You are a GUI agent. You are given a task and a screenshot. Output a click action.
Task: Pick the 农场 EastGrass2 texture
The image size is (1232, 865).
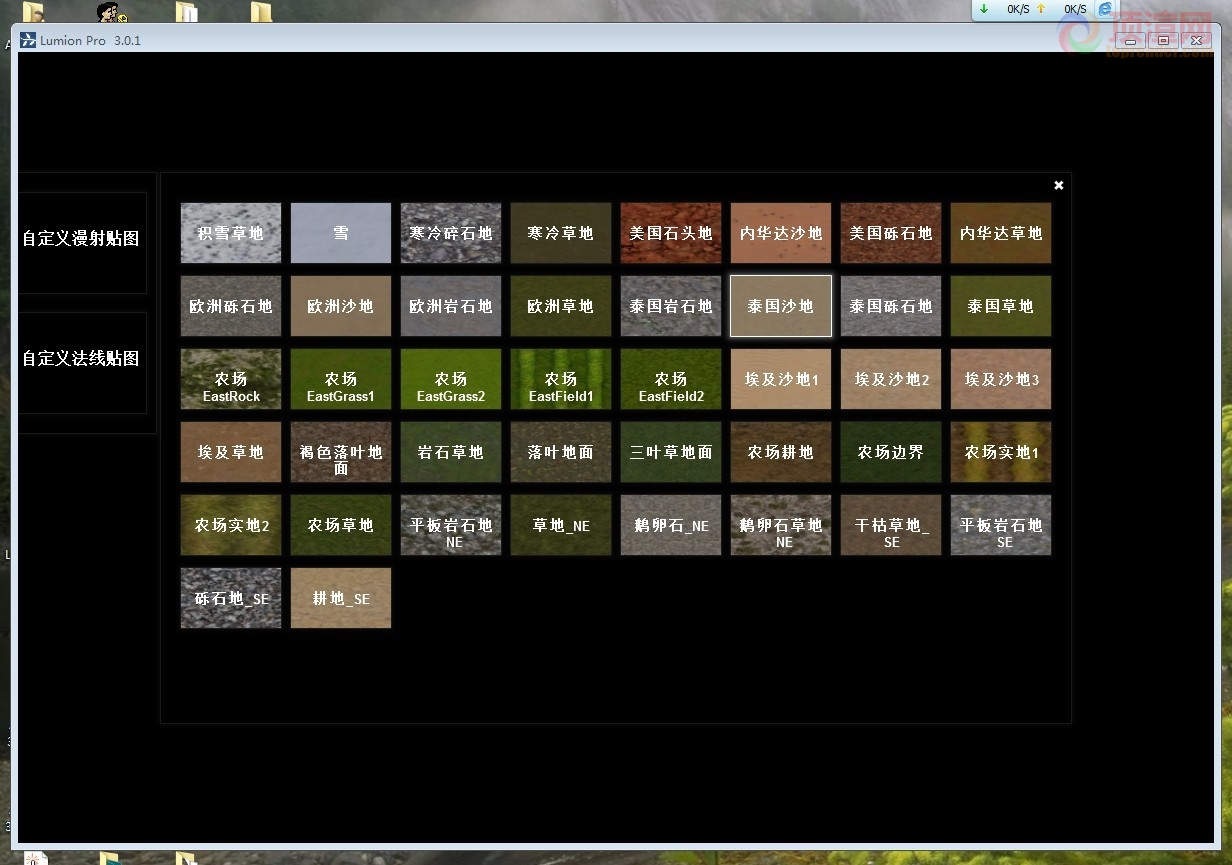[451, 379]
